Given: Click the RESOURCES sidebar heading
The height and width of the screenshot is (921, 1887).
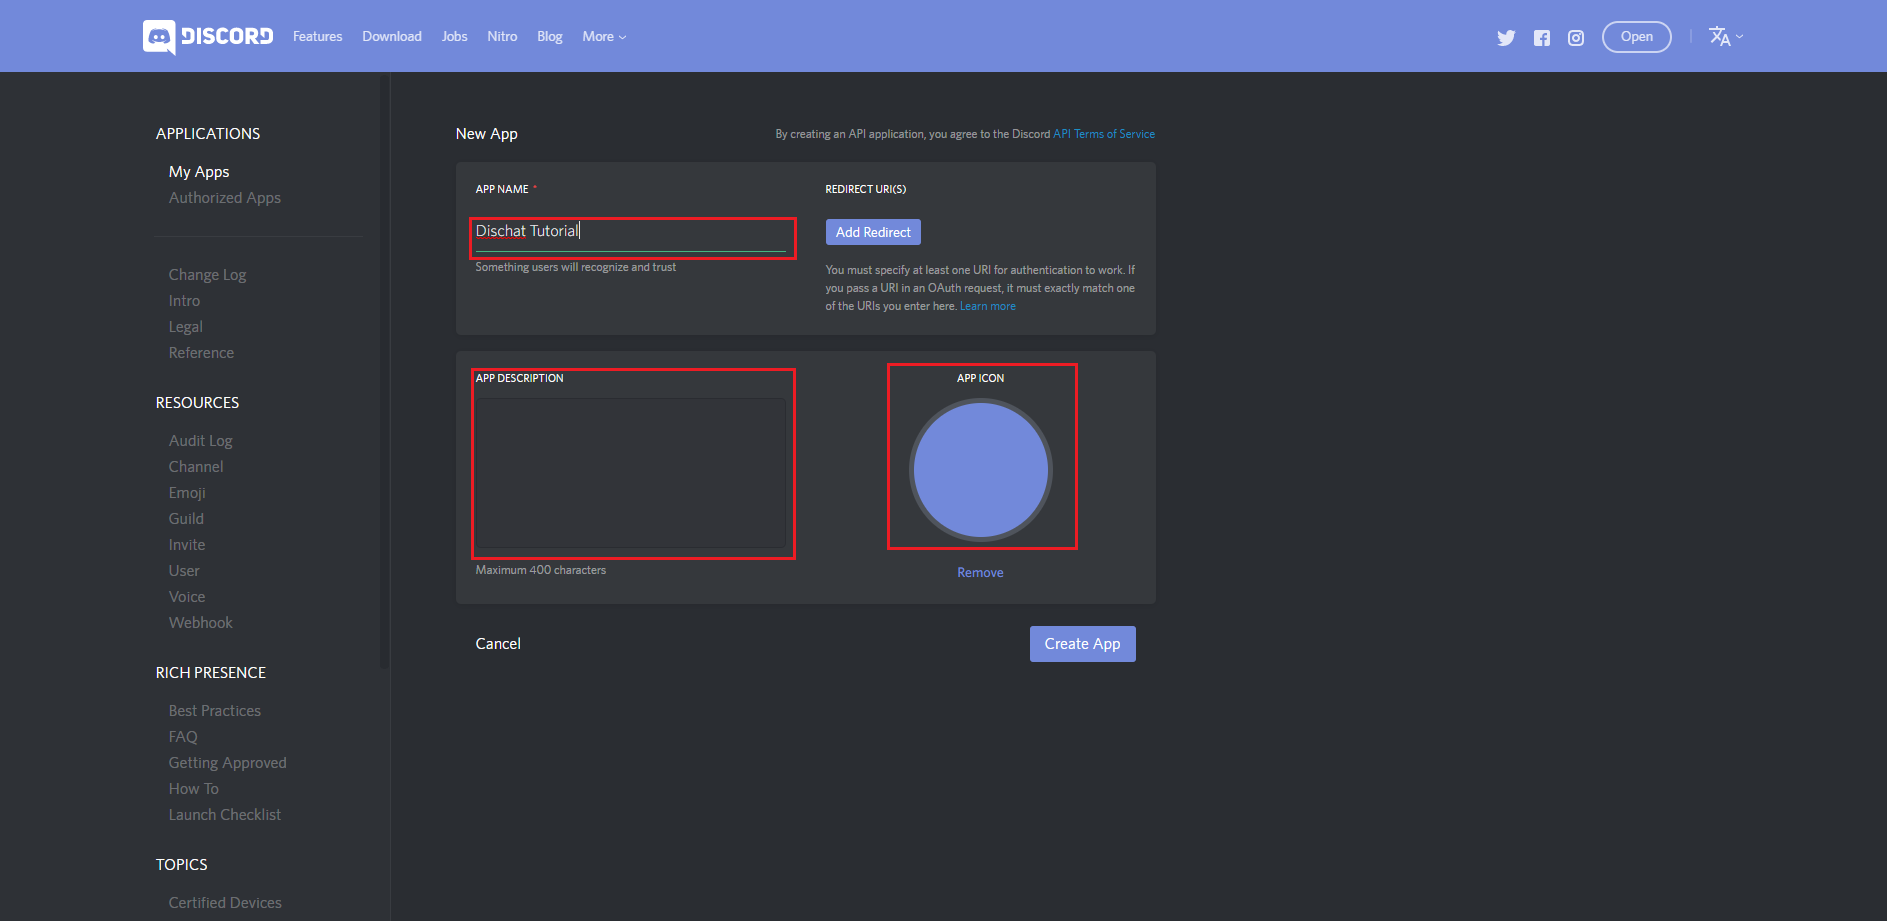Looking at the screenshot, I should pyautogui.click(x=197, y=403).
